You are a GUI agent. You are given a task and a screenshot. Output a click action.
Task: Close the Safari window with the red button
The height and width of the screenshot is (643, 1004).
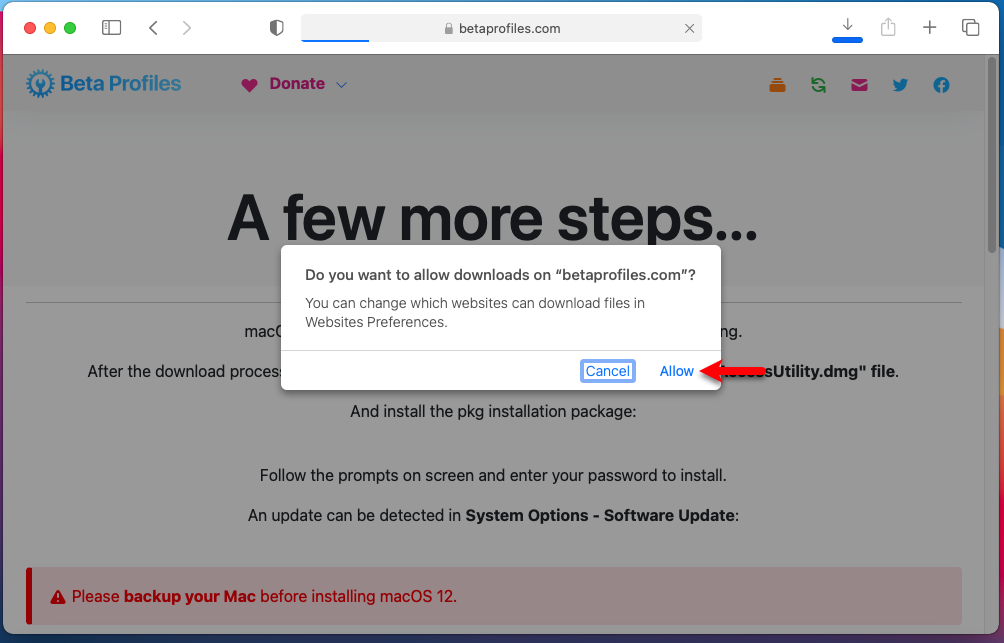pos(29,28)
